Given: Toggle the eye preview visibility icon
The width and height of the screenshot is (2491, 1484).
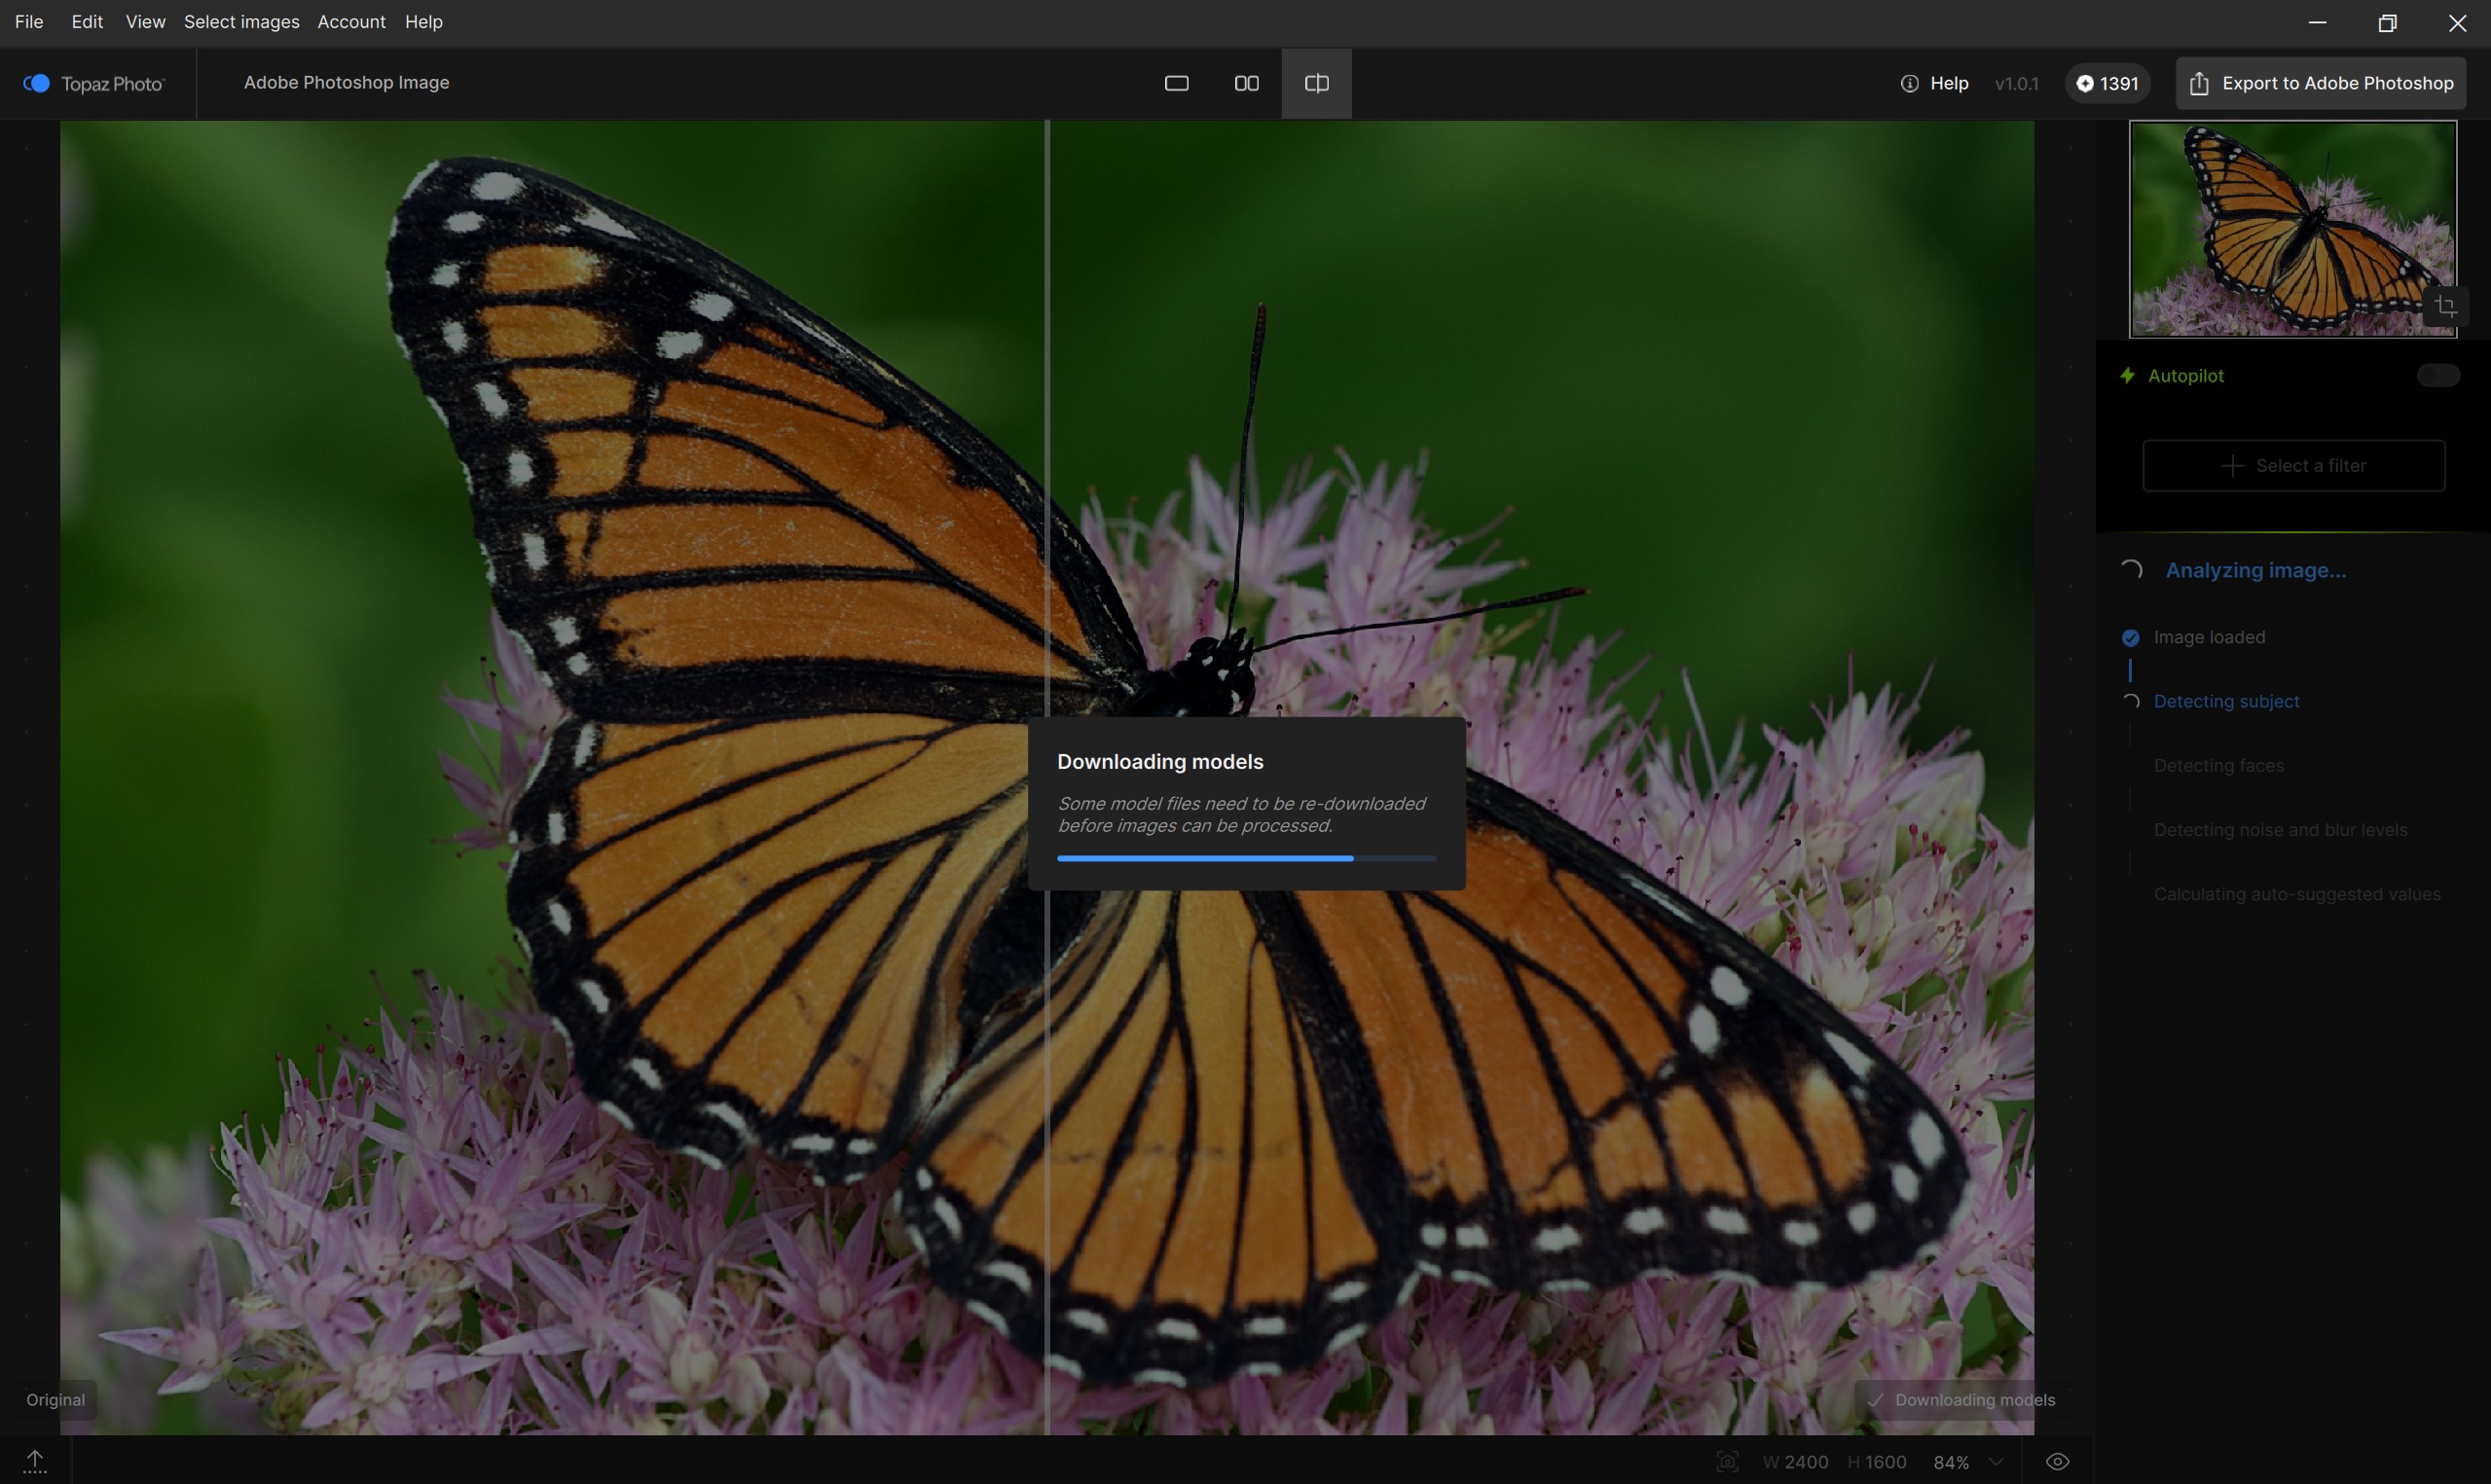Looking at the screenshot, I should pos(2057,1461).
